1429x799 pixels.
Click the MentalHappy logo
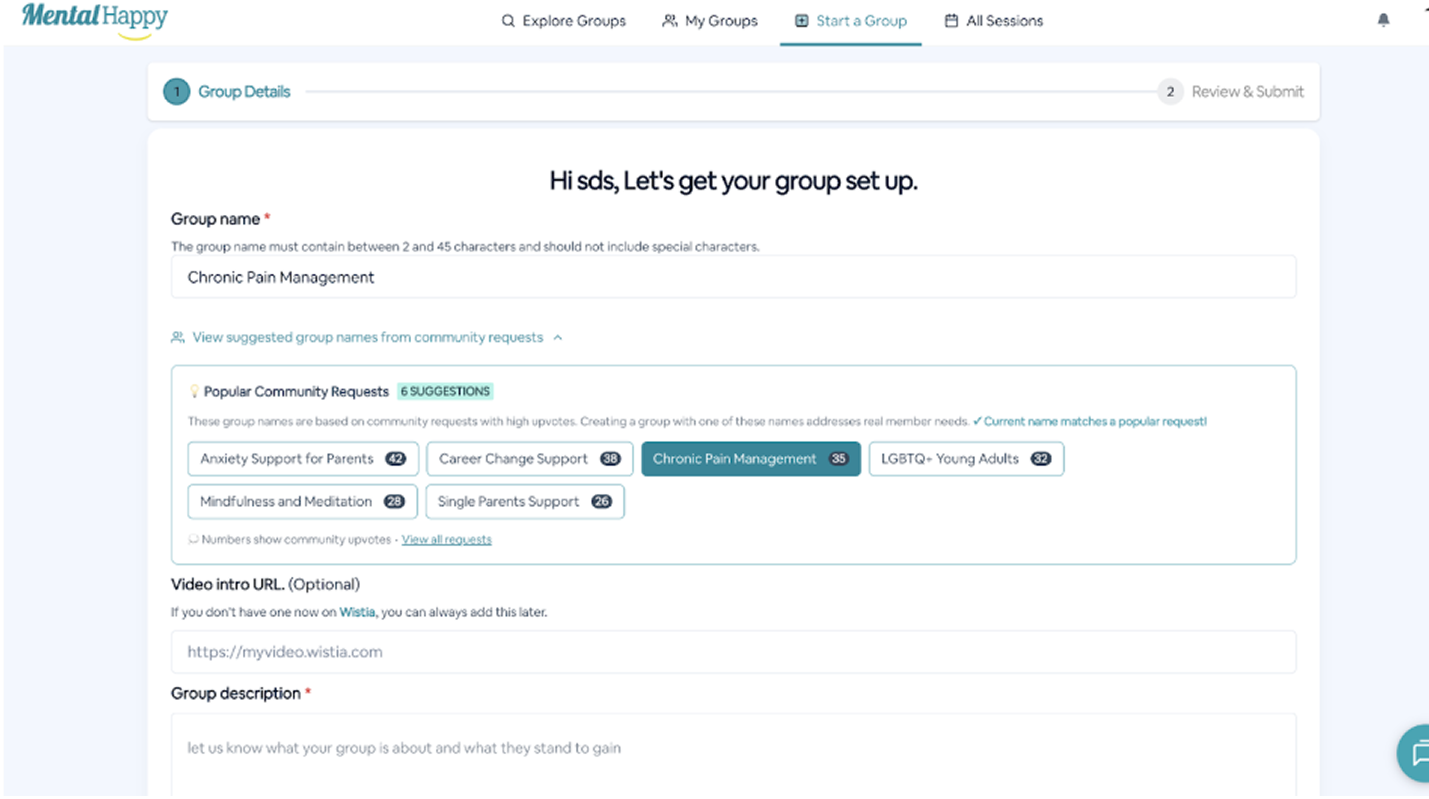tap(93, 18)
